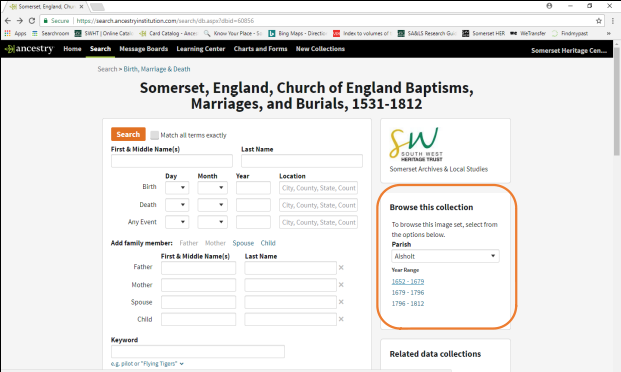The width and height of the screenshot is (621, 372).
Task: Add a Father family member
Action: 189,243
